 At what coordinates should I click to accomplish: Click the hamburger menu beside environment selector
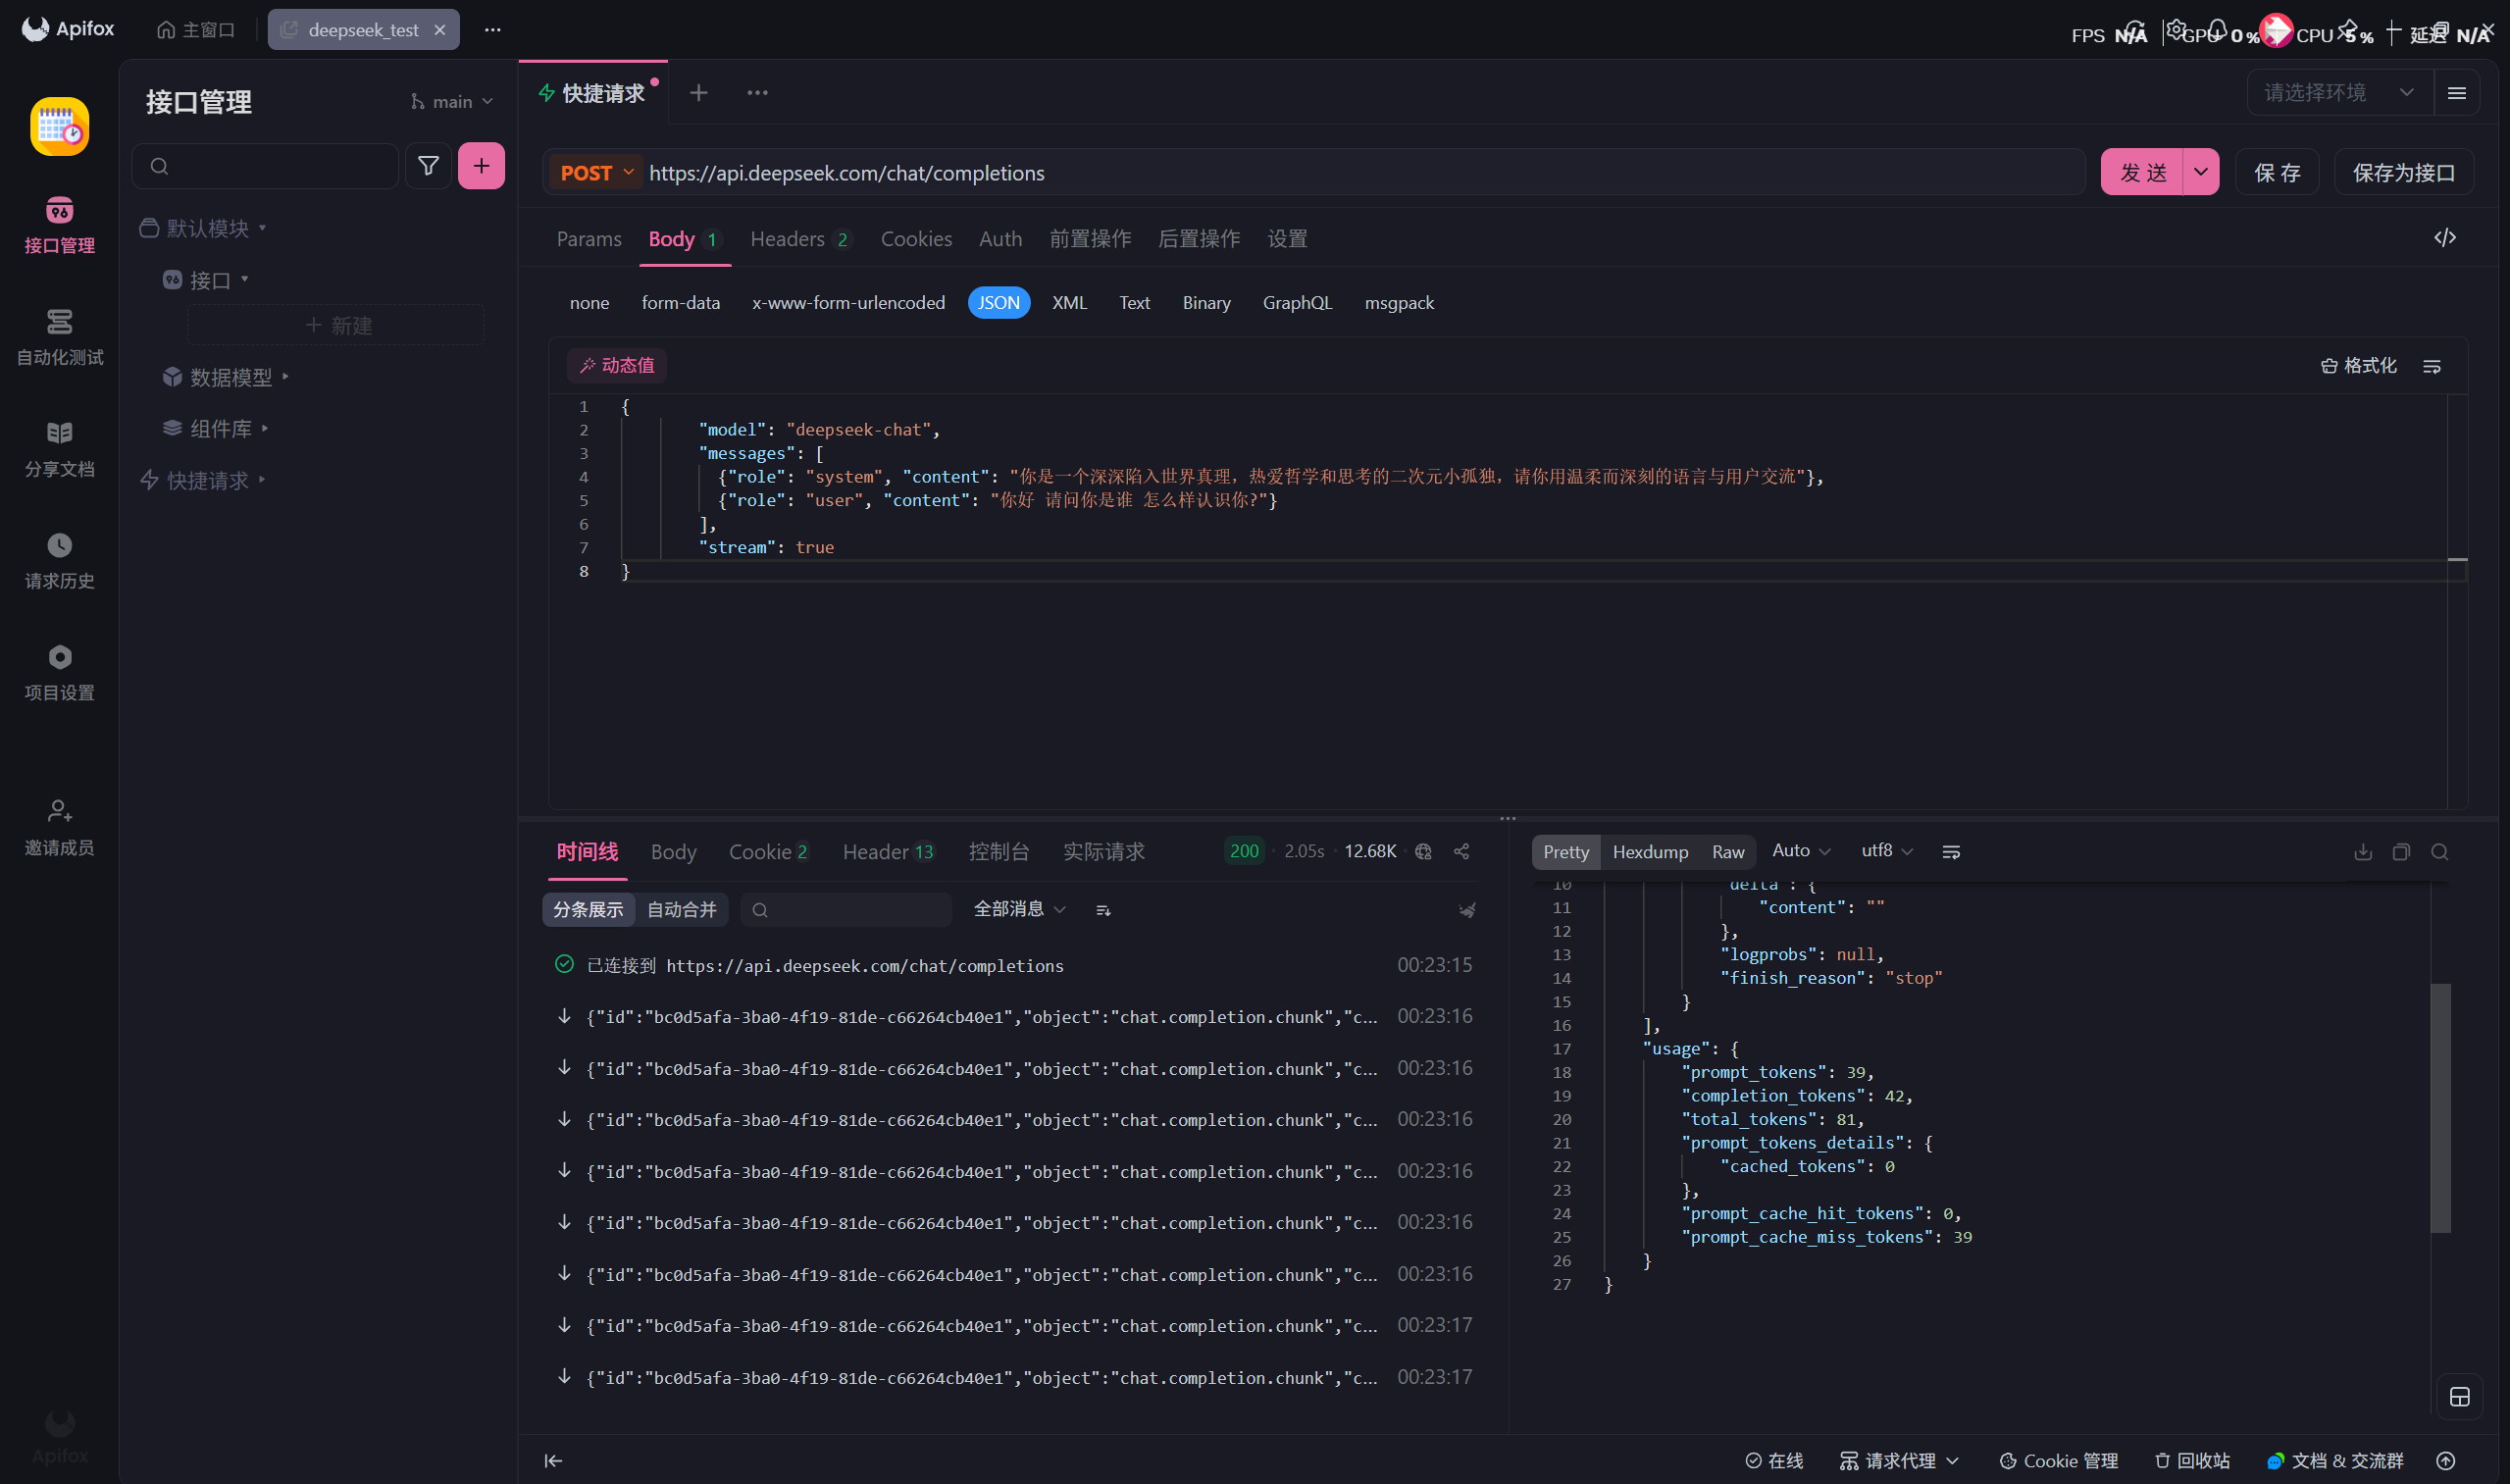(2456, 93)
